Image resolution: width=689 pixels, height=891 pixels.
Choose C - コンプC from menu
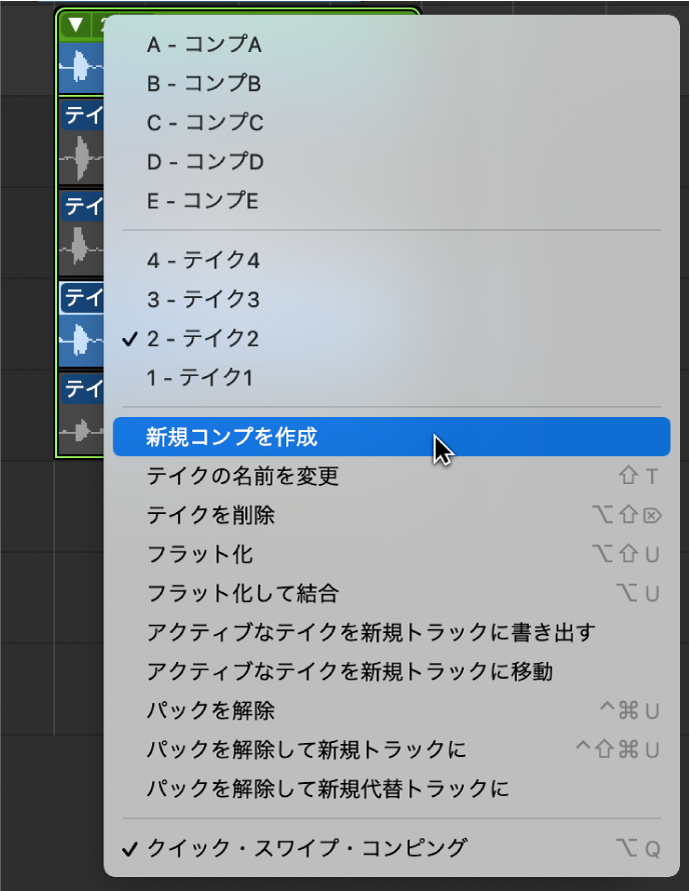pos(391,123)
